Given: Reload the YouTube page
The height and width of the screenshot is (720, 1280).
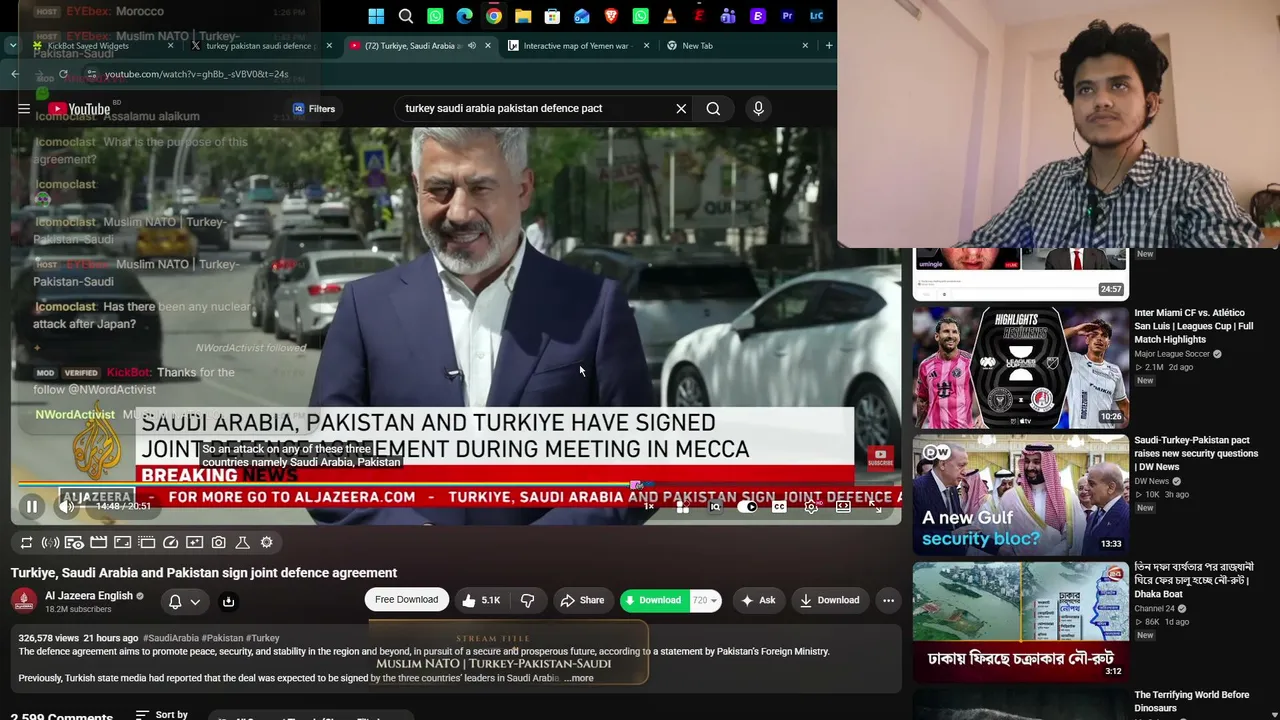Looking at the screenshot, I should tap(63, 74).
